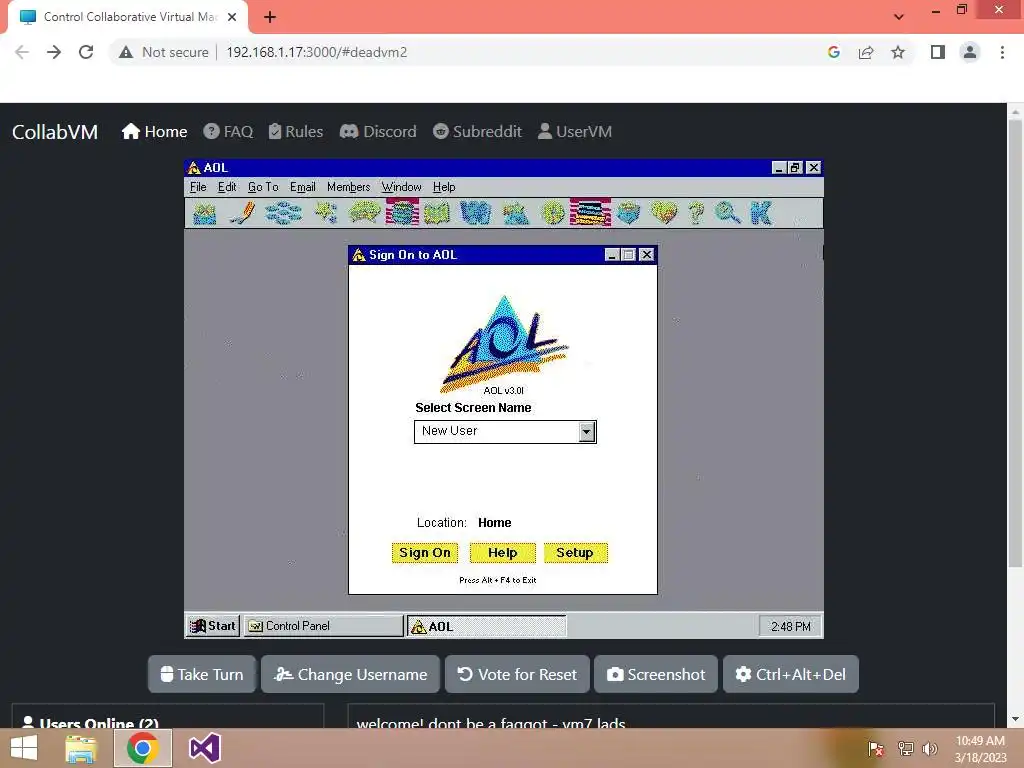Click the Ctrl+Alt+Del button
Screen dimensions: 1024x768
coord(790,674)
